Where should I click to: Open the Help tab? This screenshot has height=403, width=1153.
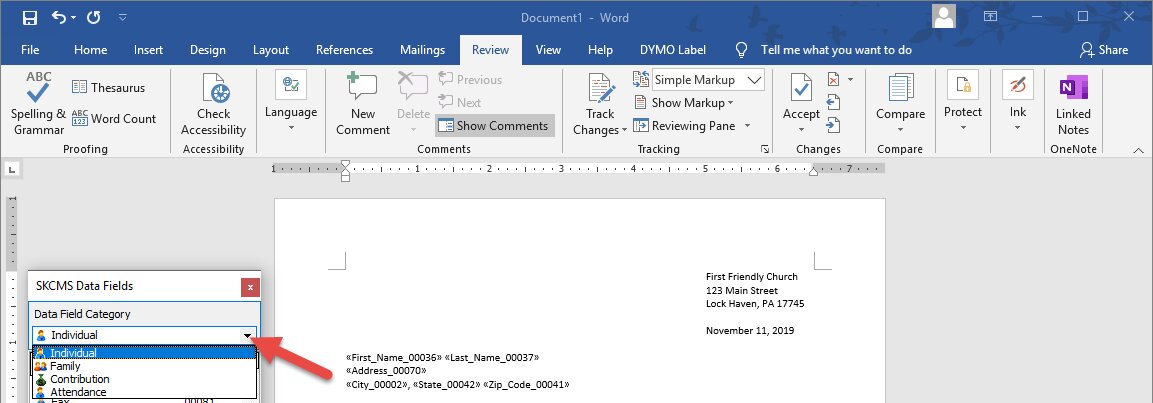click(x=600, y=50)
